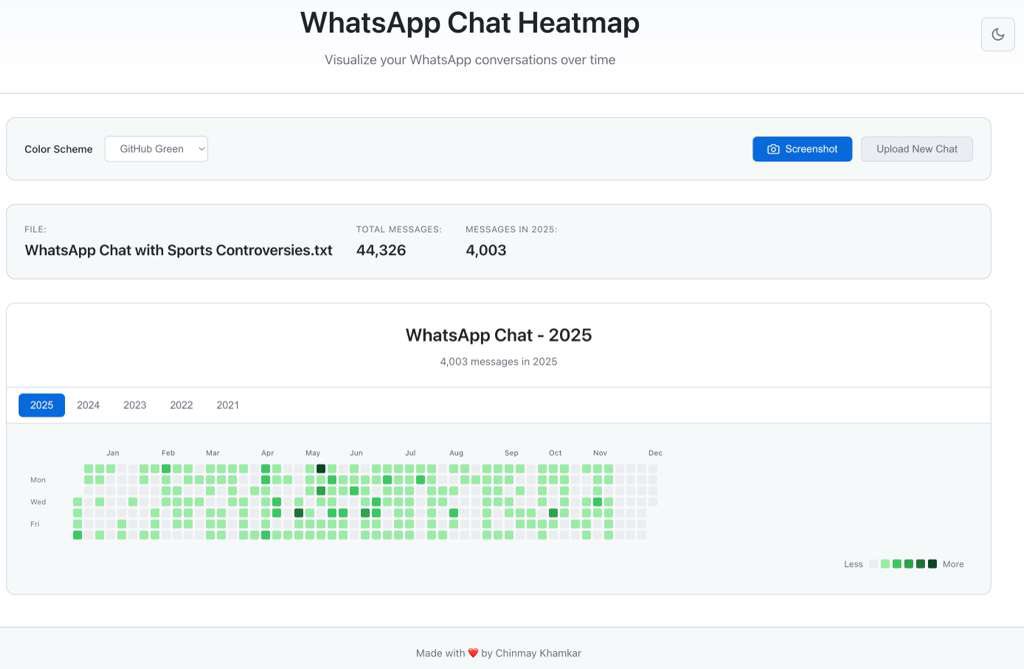
Task: Open the Color Scheme dropdown
Action: (x=156, y=149)
